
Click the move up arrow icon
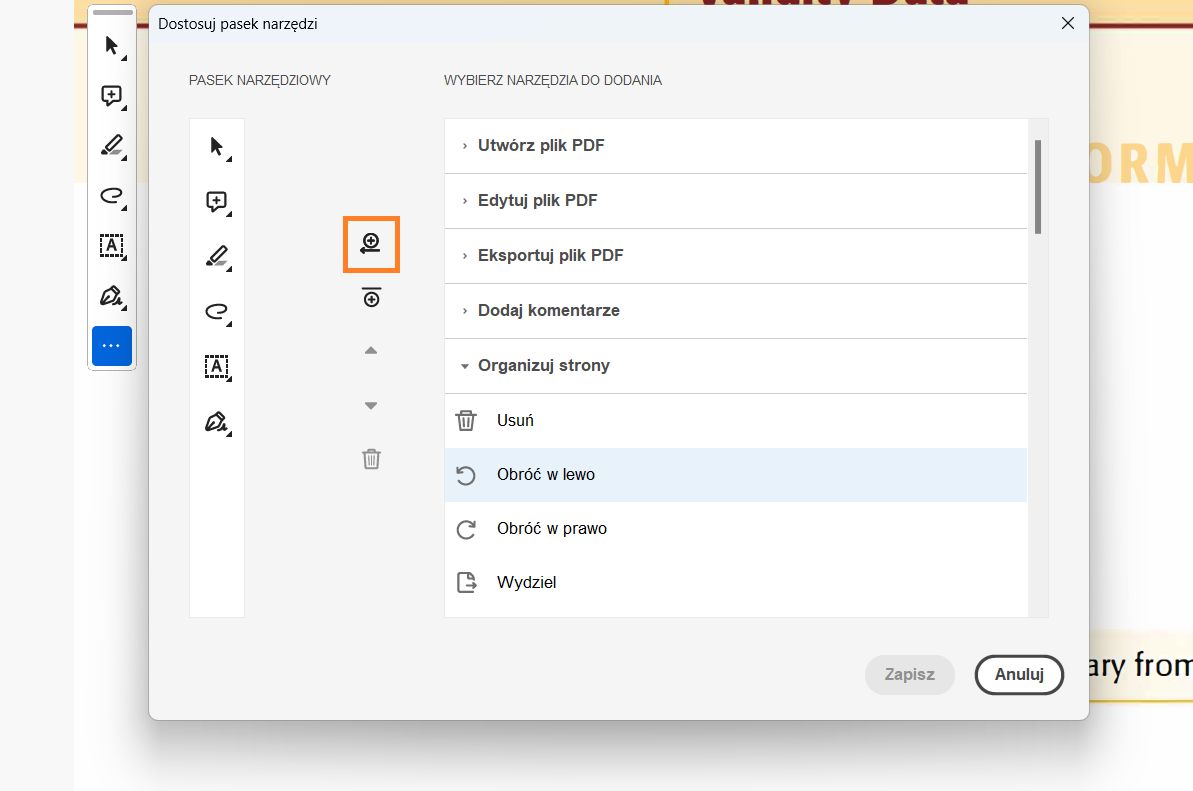point(371,351)
